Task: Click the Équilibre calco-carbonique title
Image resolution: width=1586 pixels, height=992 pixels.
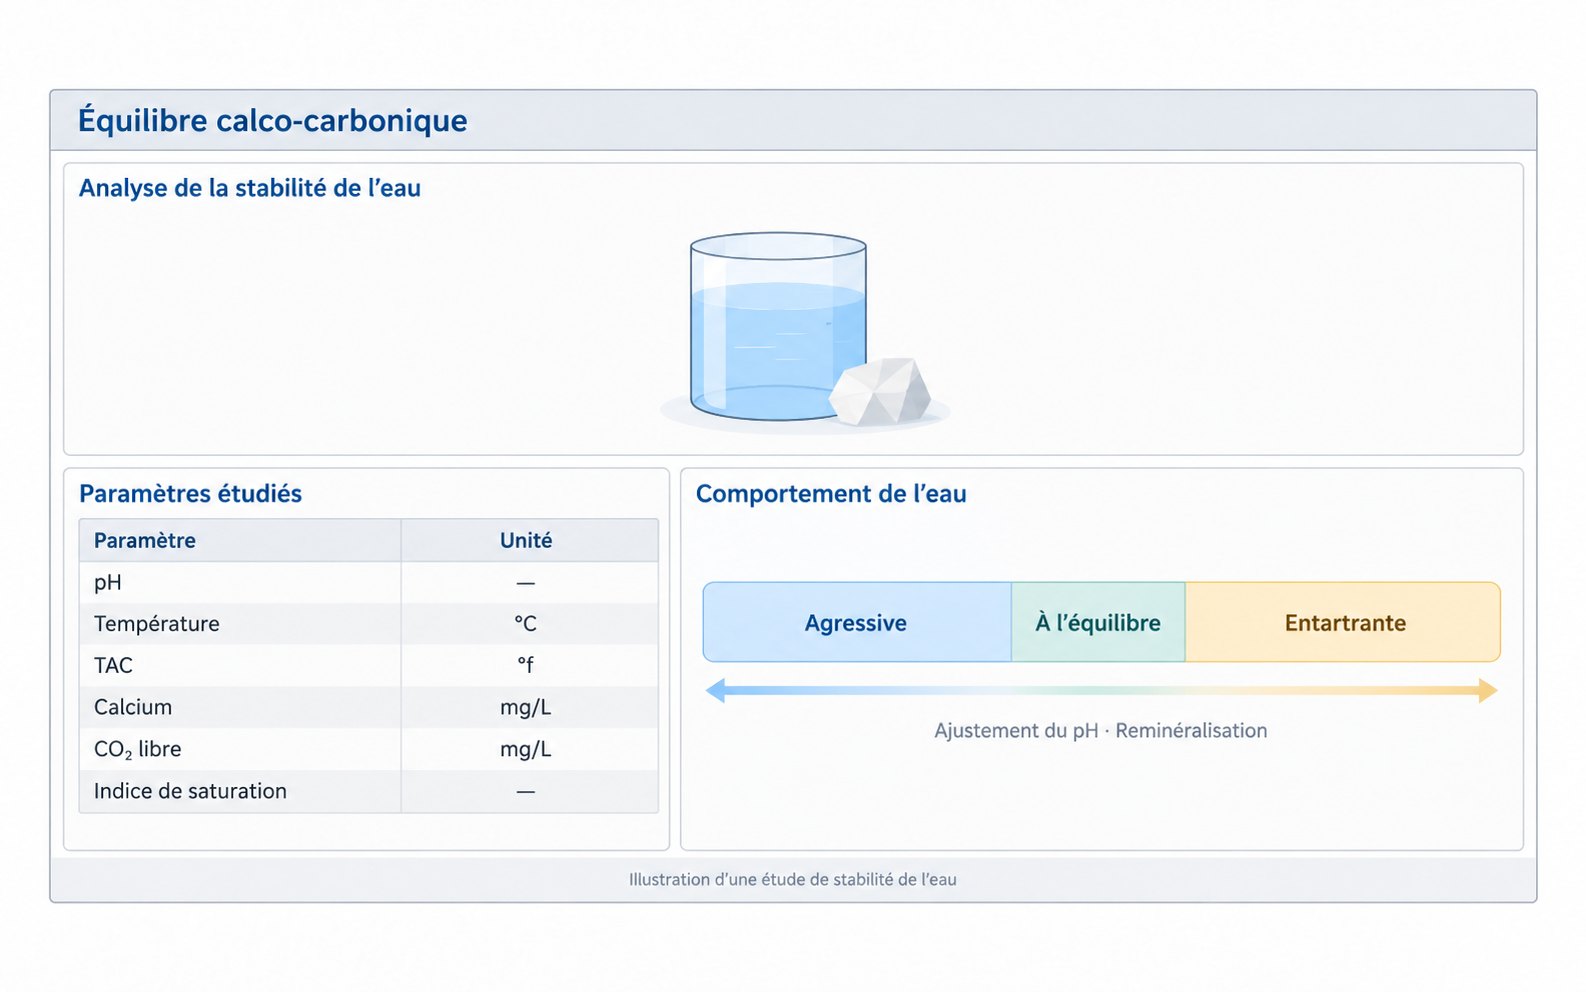Action: pos(273,120)
